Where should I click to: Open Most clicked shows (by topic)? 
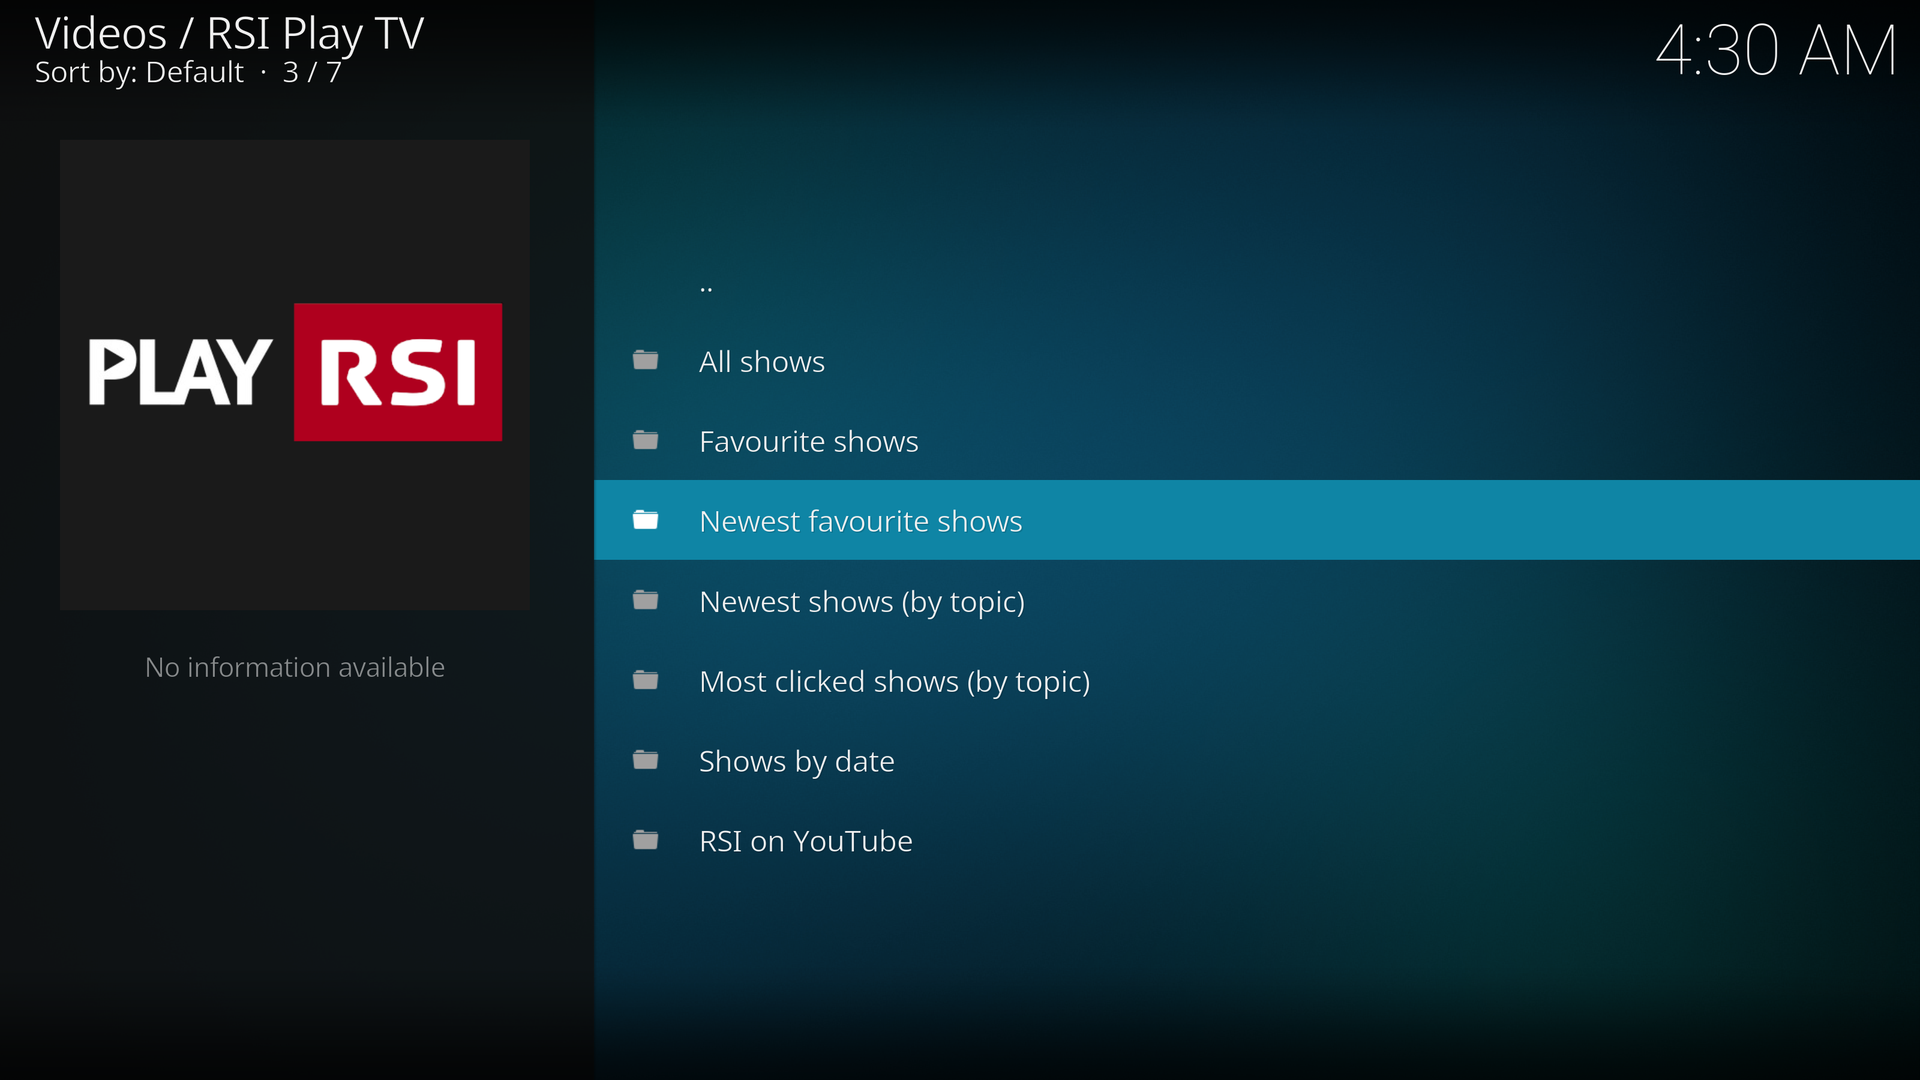point(894,682)
